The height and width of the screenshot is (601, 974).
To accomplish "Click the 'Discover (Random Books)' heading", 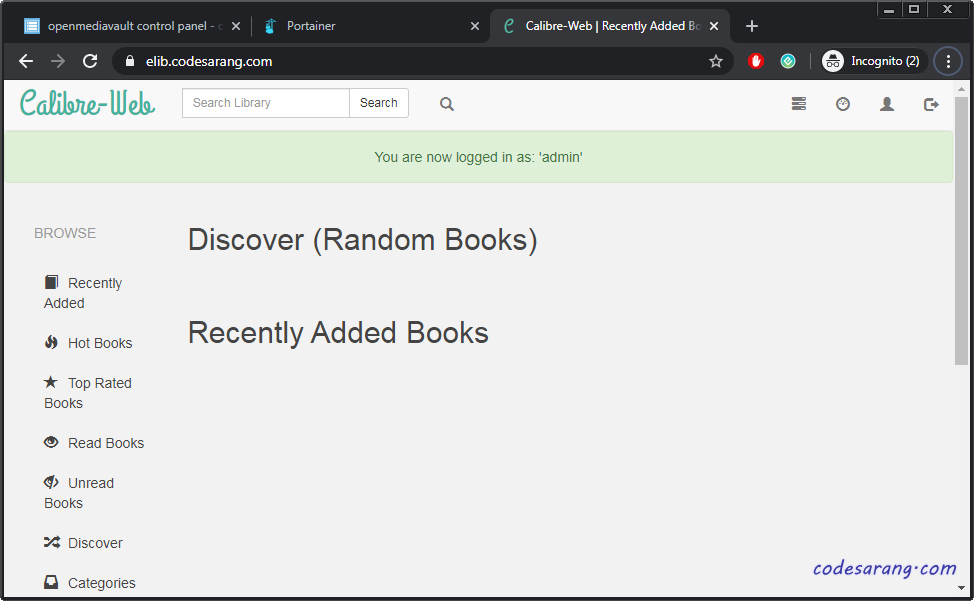I will (x=363, y=240).
